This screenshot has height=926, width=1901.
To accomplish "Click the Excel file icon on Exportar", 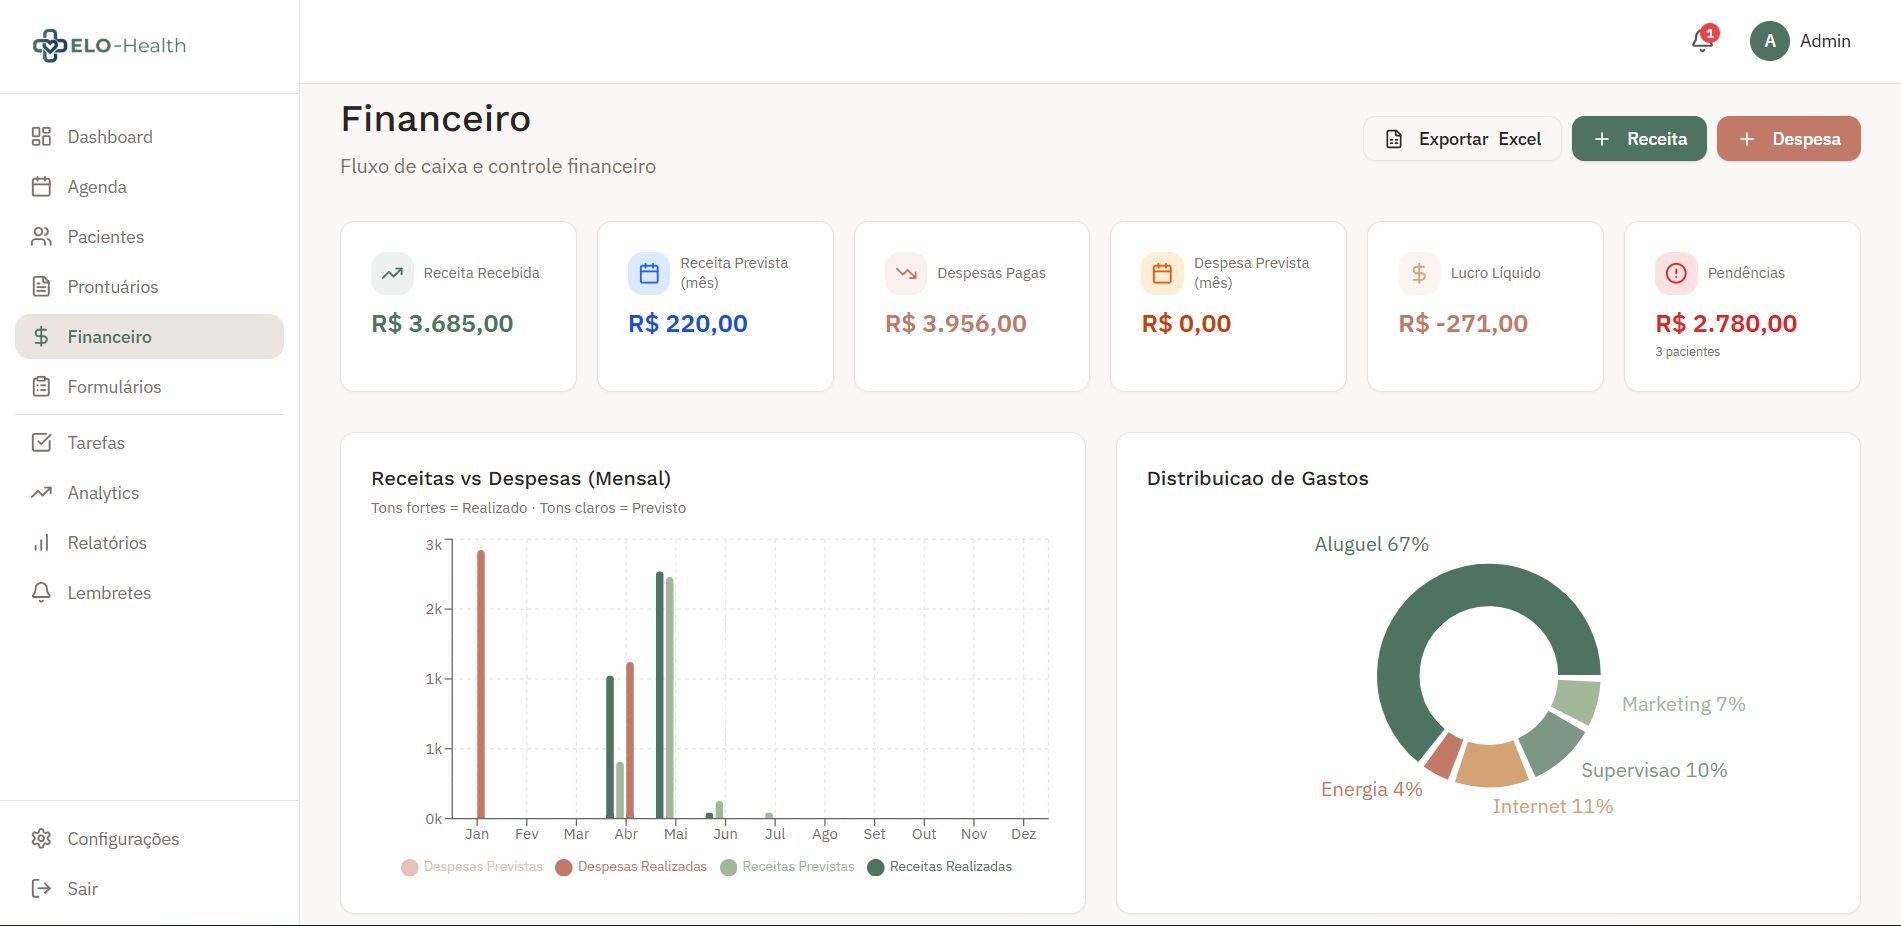I will 1394,139.
